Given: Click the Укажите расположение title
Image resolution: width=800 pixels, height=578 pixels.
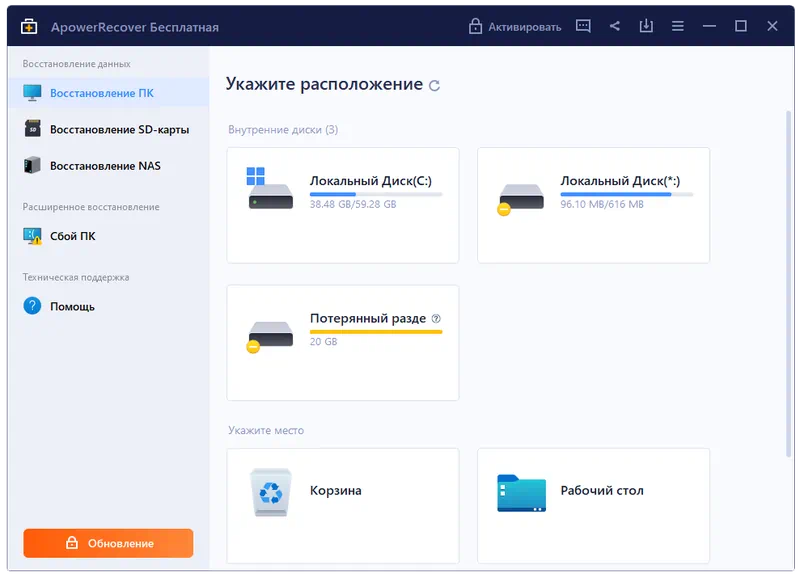Looking at the screenshot, I should (x=324, y=84).
